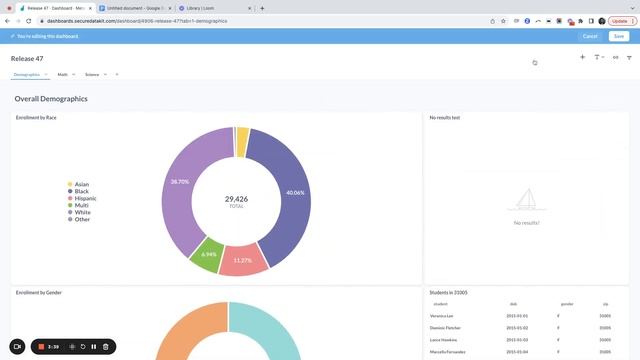640x360 pixels.
Task: Select the Demographics dashboard tab
Action: 27,75
